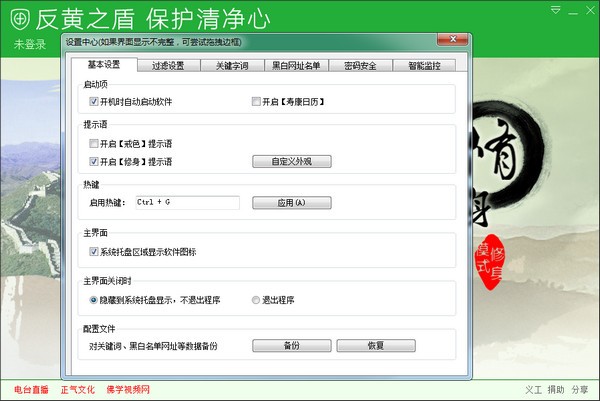The image size is (600, 401).
Task: Toggle the 开启【寿康日历】 checkbox
Action: [257, 102]
